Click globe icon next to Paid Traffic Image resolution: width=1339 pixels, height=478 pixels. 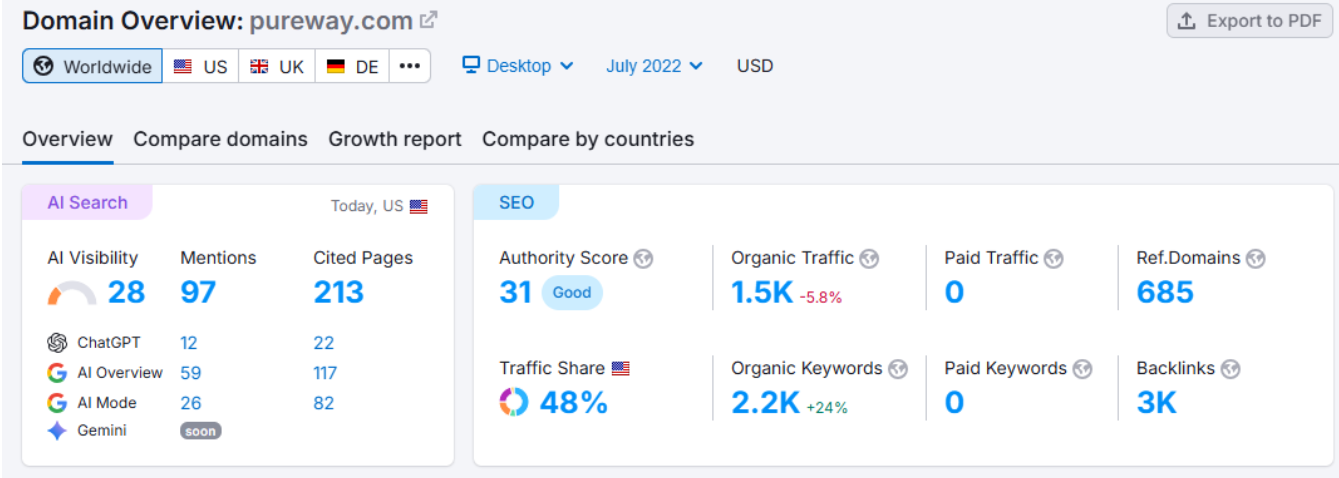(1054, 258)
